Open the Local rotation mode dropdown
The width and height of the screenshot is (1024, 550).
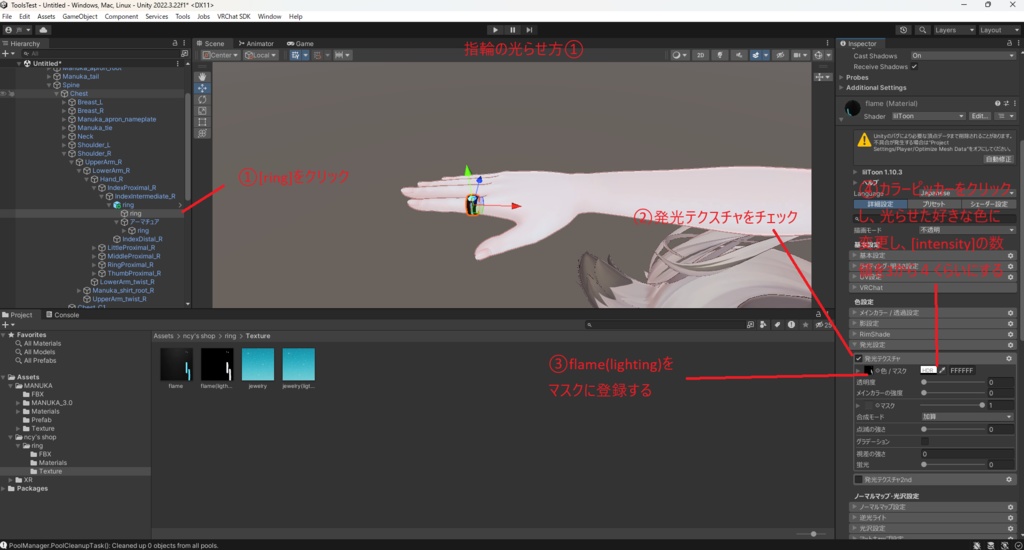coord(261,56)
